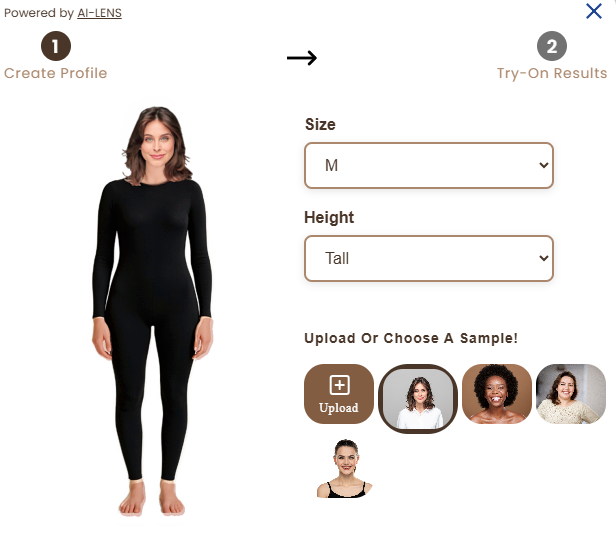The width and height of the screenshot is (616, 547).
Task: Click the chevron arrow of the Height selector
Action: 544,258
